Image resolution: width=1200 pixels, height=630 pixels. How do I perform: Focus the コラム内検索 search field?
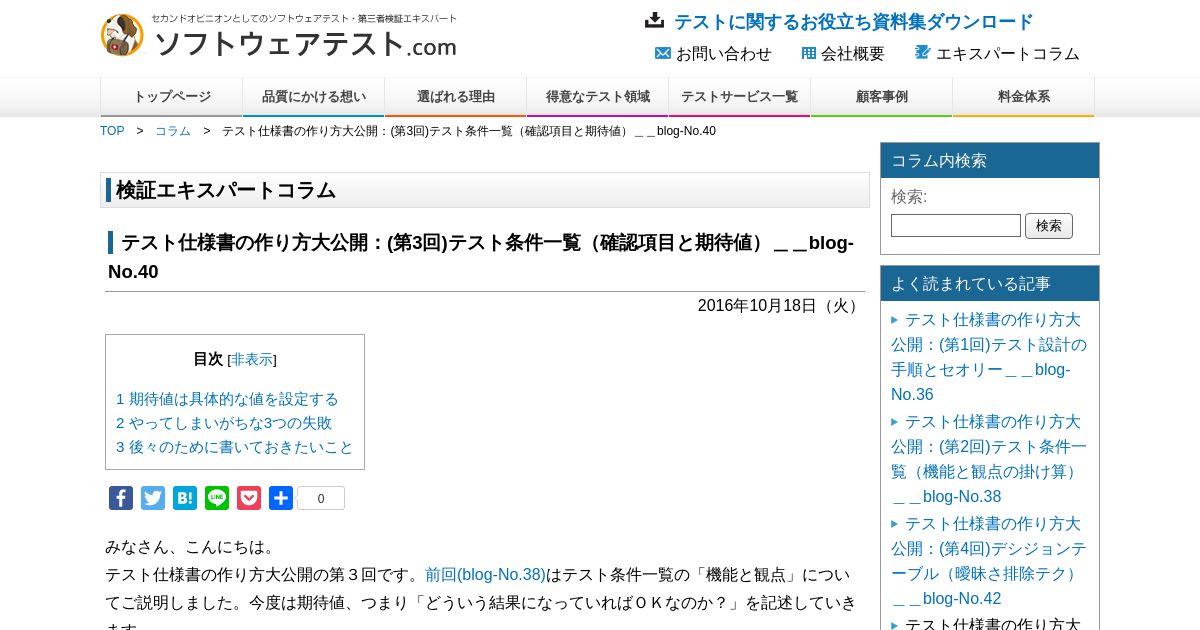pyautogui.click(x=956, y=226)
